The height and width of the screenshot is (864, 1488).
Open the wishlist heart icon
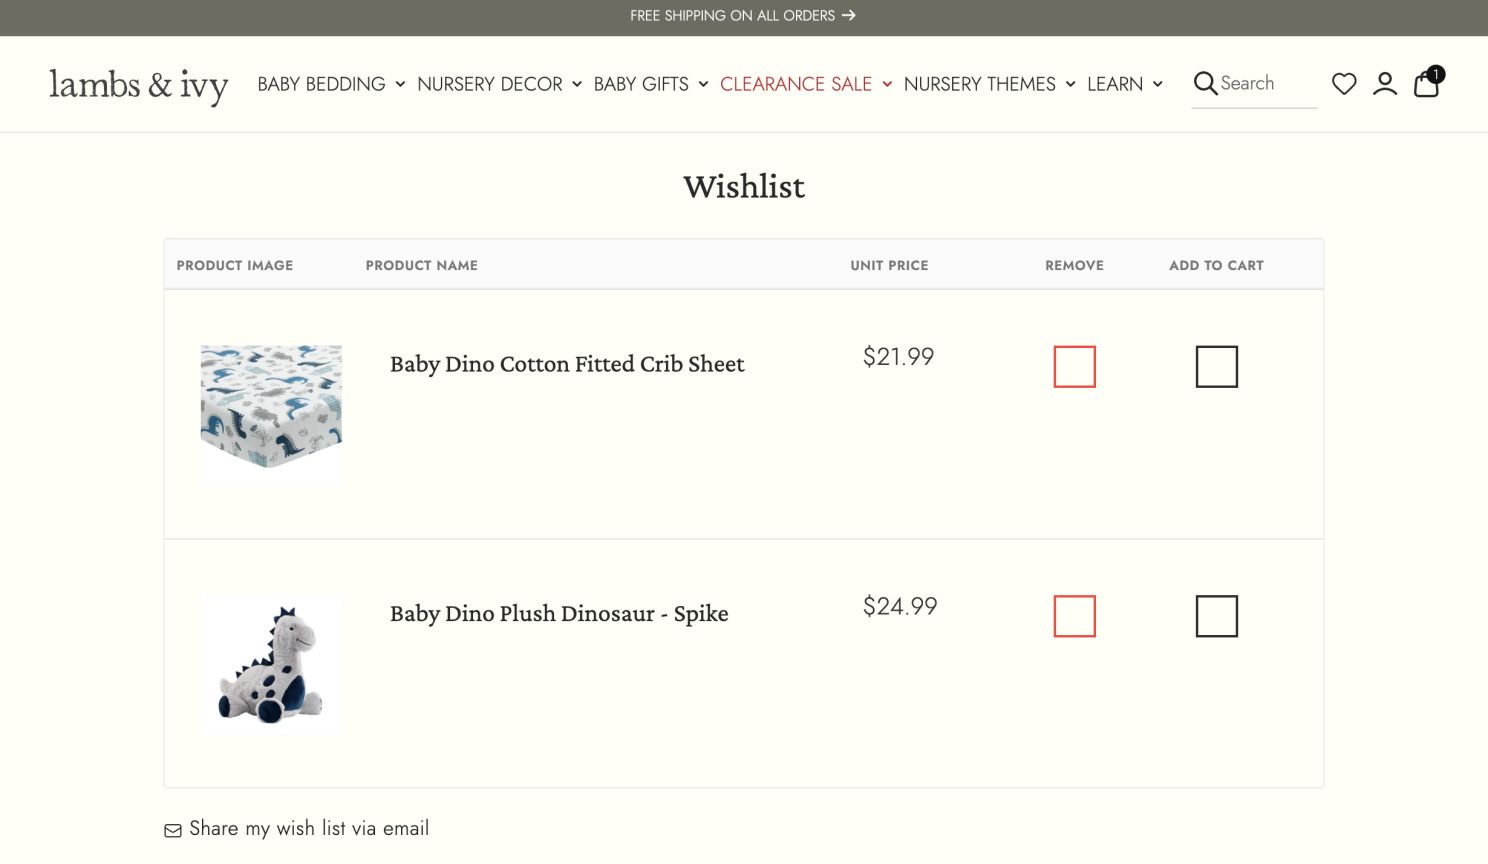[x=1344, y=84]
